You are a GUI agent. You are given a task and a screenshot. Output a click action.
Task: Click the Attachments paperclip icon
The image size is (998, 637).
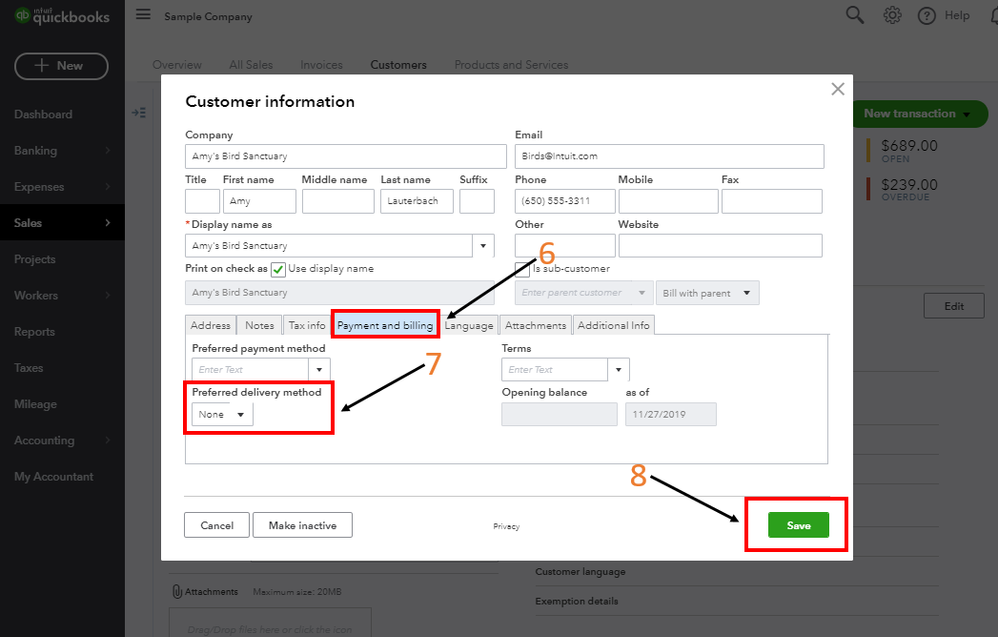(x=177, y=591)
